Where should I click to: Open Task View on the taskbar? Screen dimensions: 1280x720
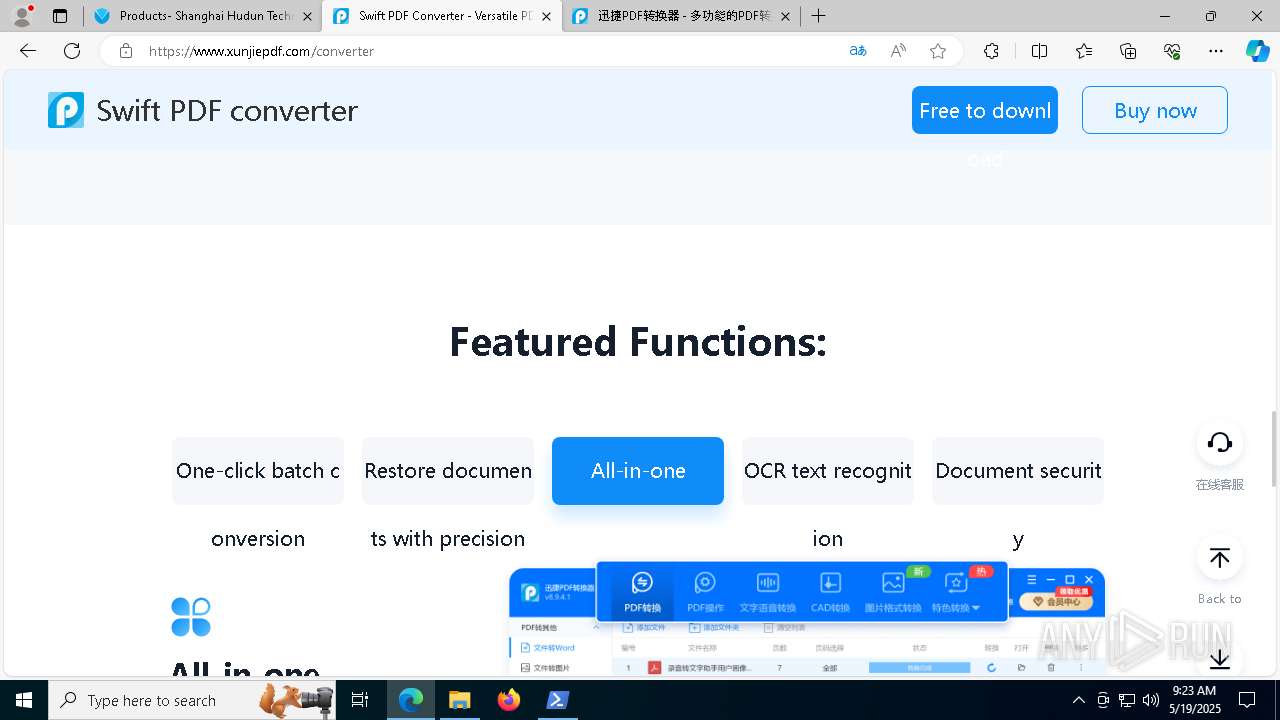pyautogui.click(x=360, y=700)
